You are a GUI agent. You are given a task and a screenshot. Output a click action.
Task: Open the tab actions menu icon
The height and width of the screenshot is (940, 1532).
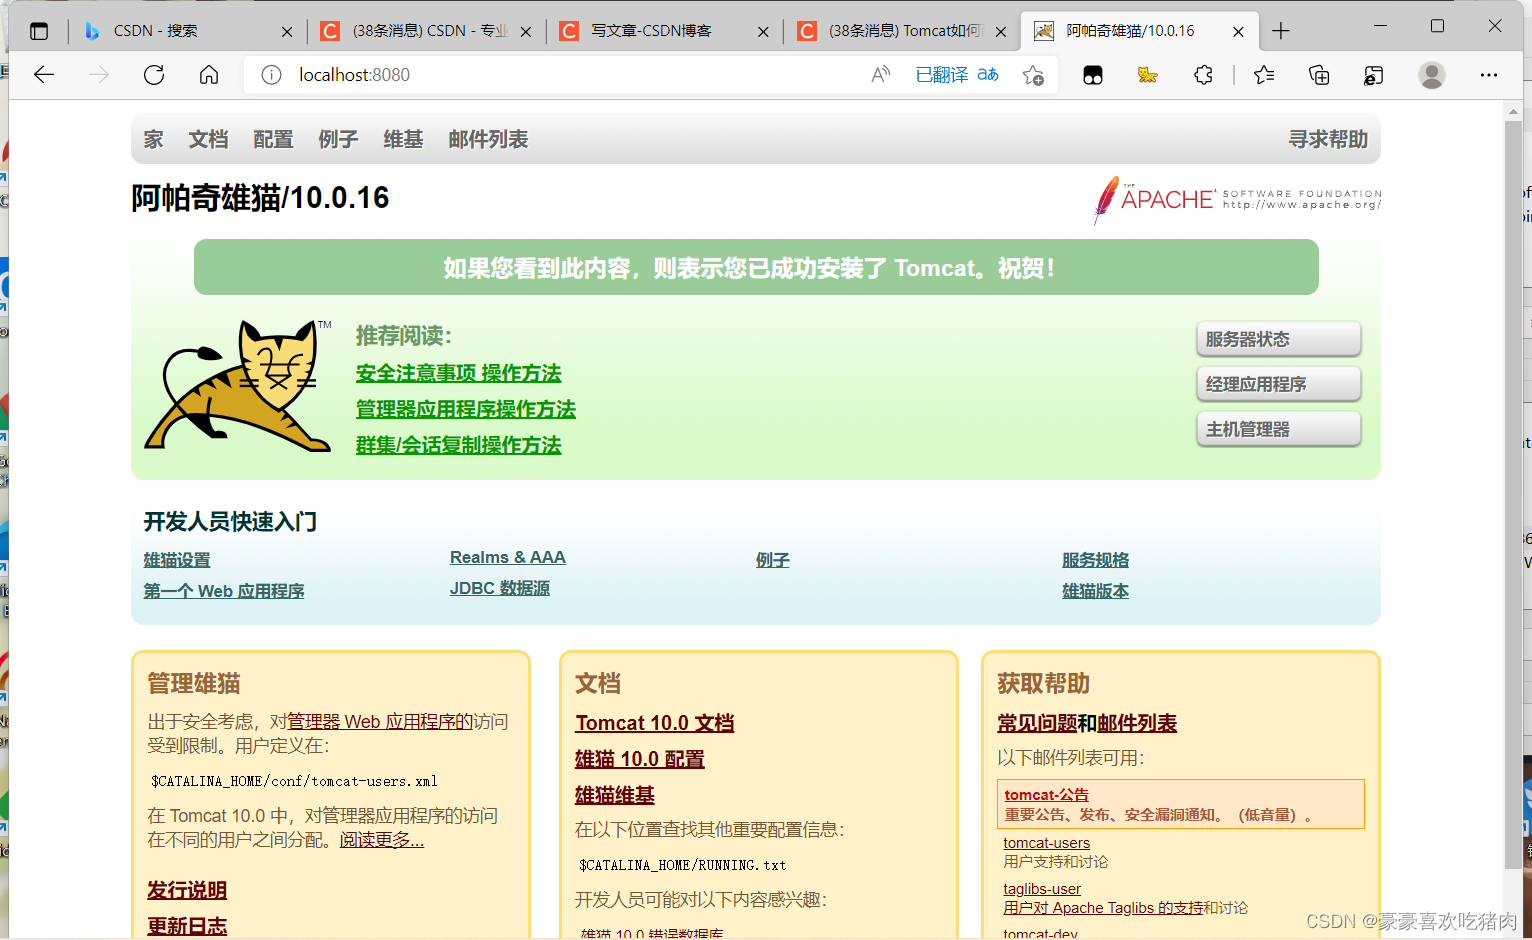tap(39, 31)
